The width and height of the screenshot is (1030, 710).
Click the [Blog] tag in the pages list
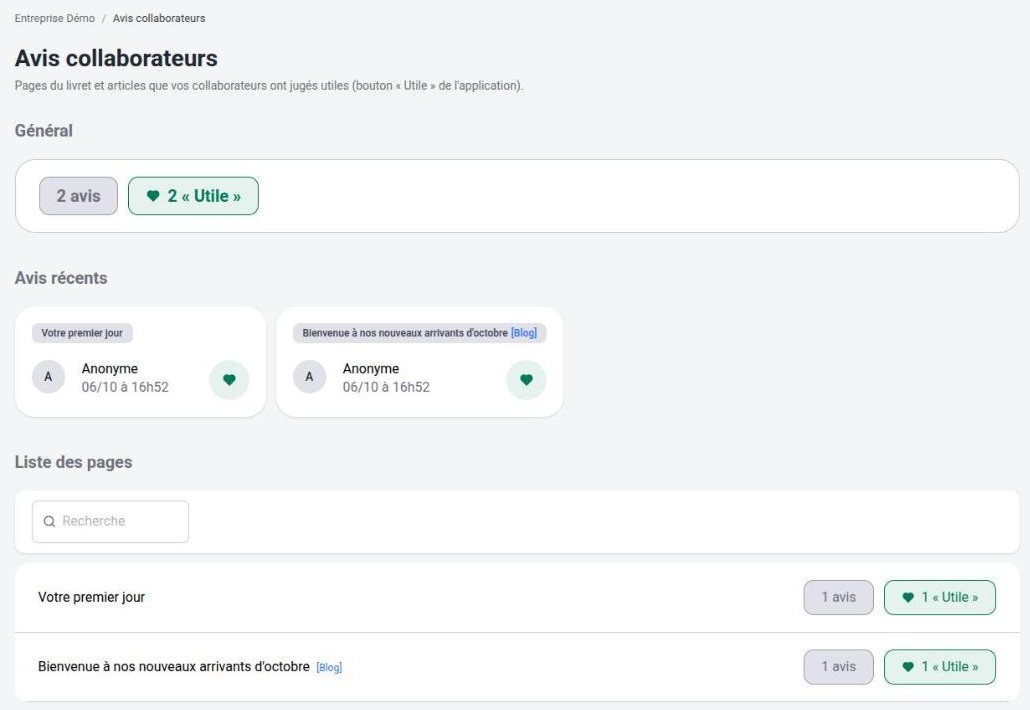329,667
